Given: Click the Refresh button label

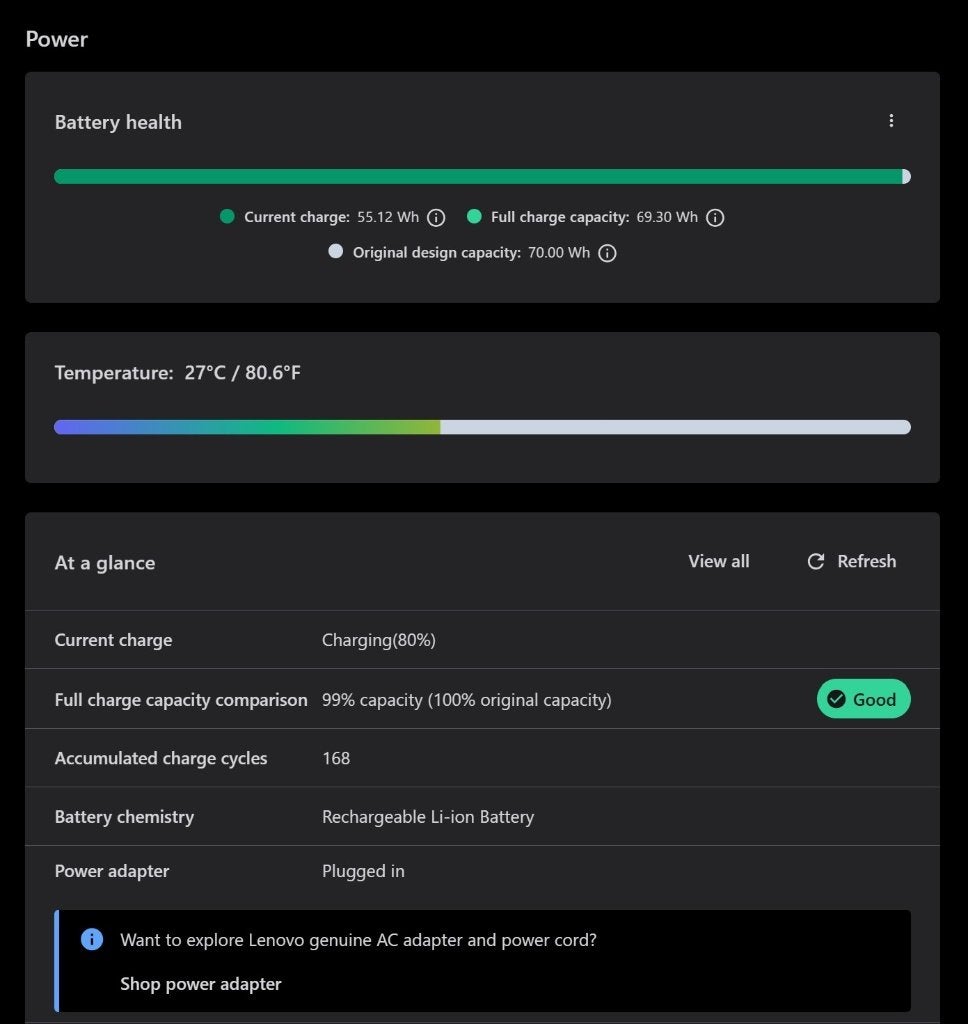Looking at the screenshot, I should (867, 562).
